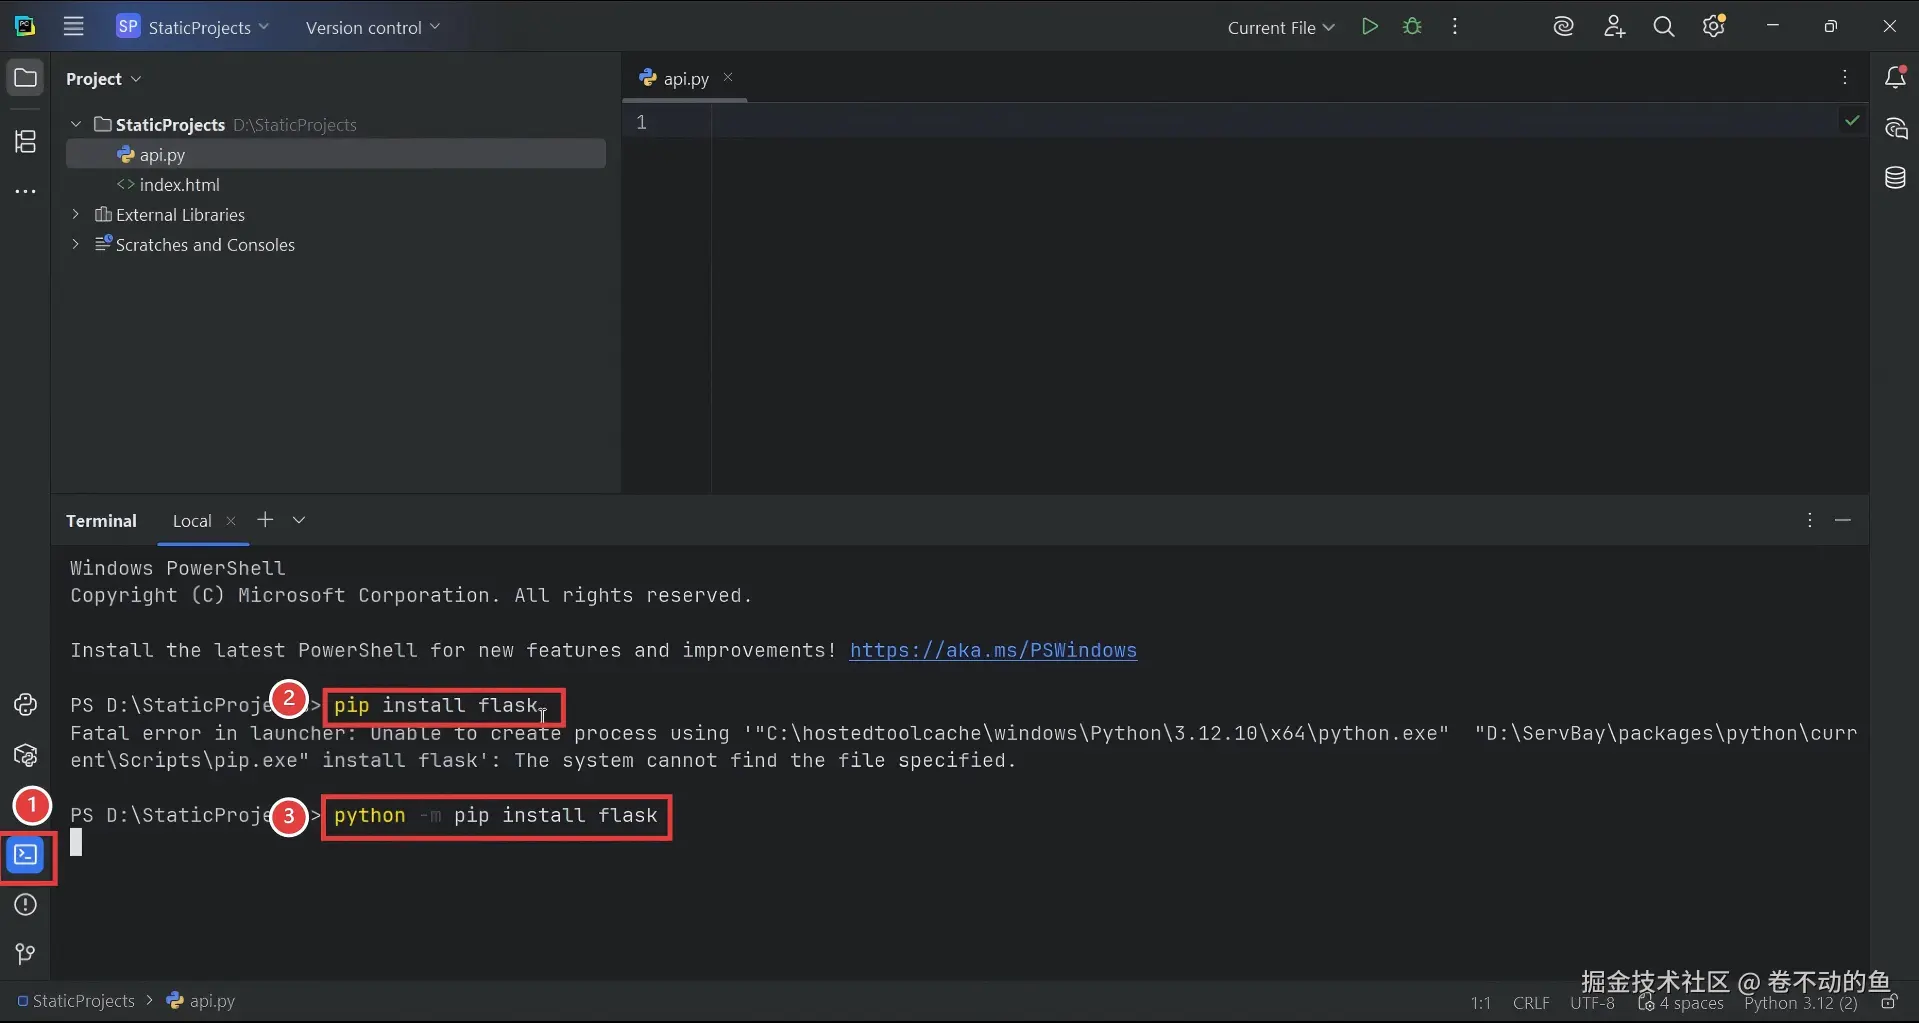Change indentation via 4 spaces widget
This screenshot has height=1023, width=1919.
click(x=1680, y=1003)
